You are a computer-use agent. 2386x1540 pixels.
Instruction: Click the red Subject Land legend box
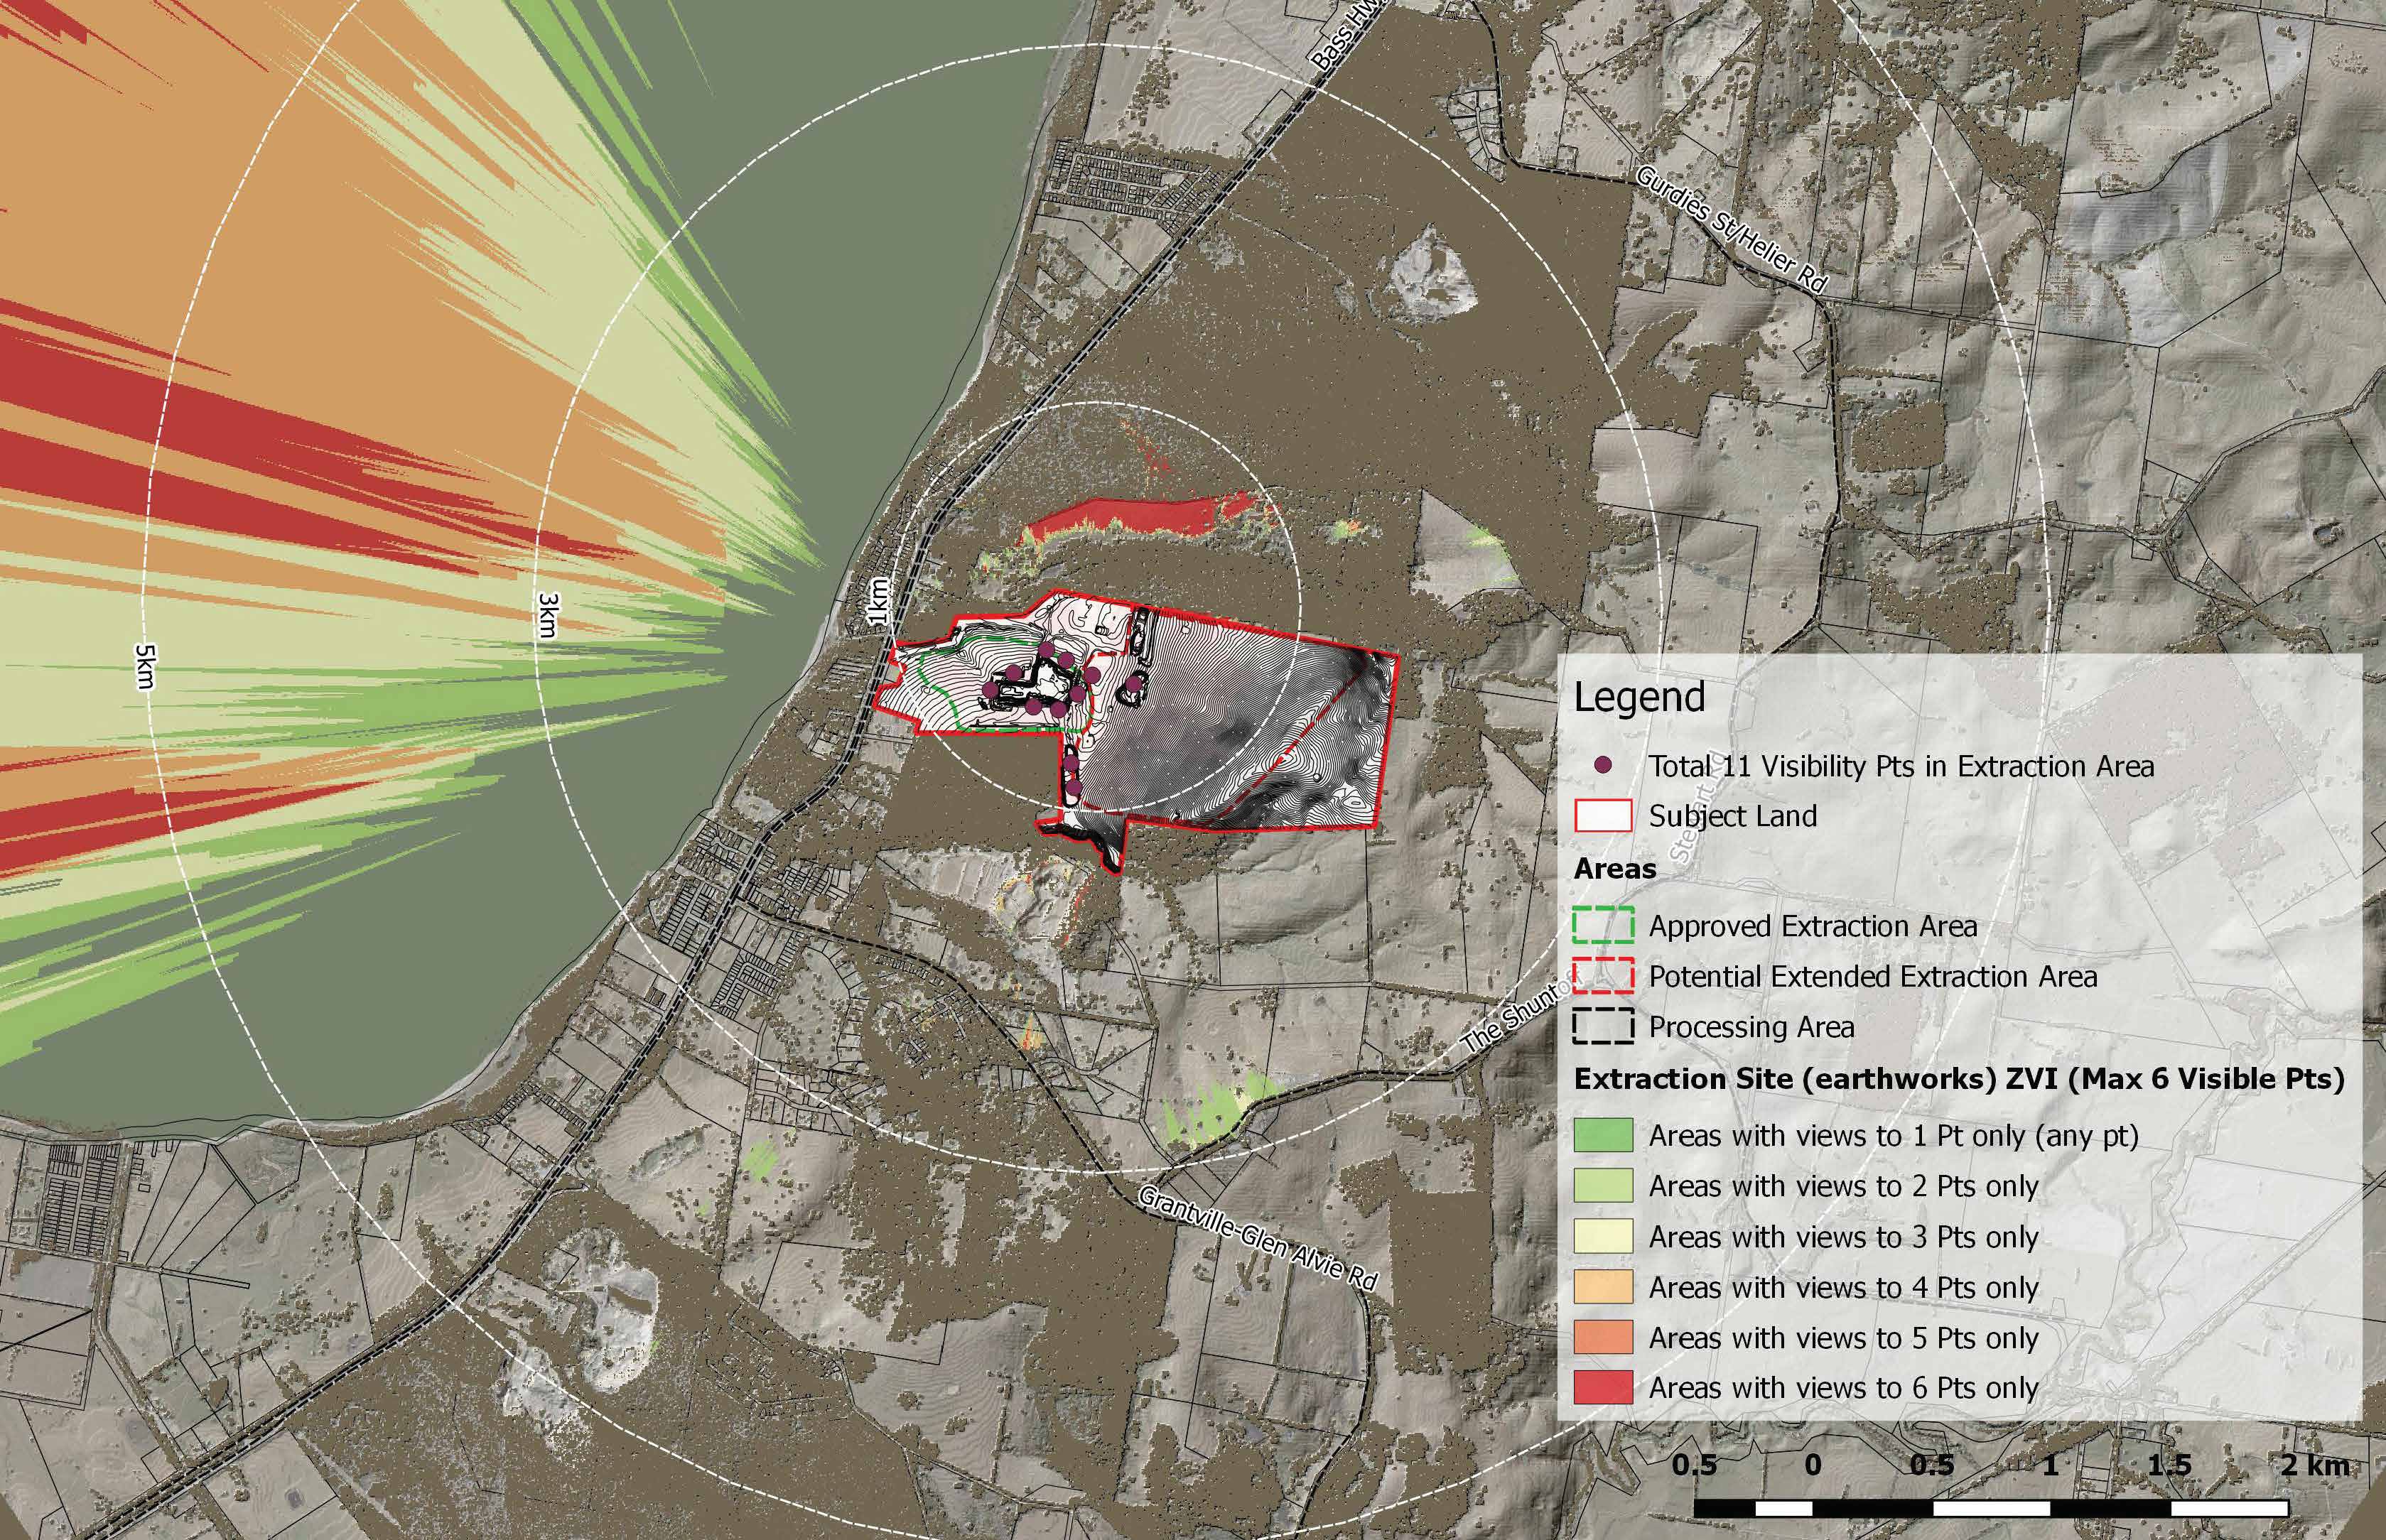1603,815
